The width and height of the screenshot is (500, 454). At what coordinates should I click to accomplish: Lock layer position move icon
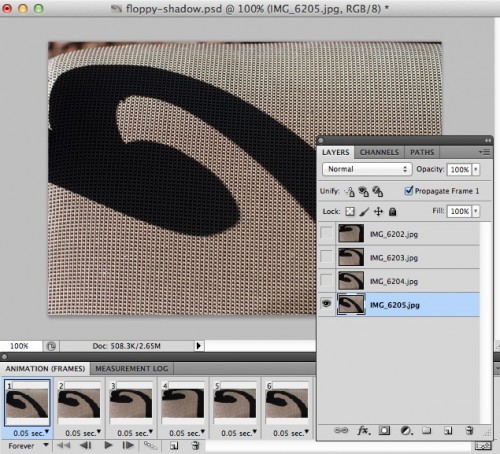(x=378, y=211)
